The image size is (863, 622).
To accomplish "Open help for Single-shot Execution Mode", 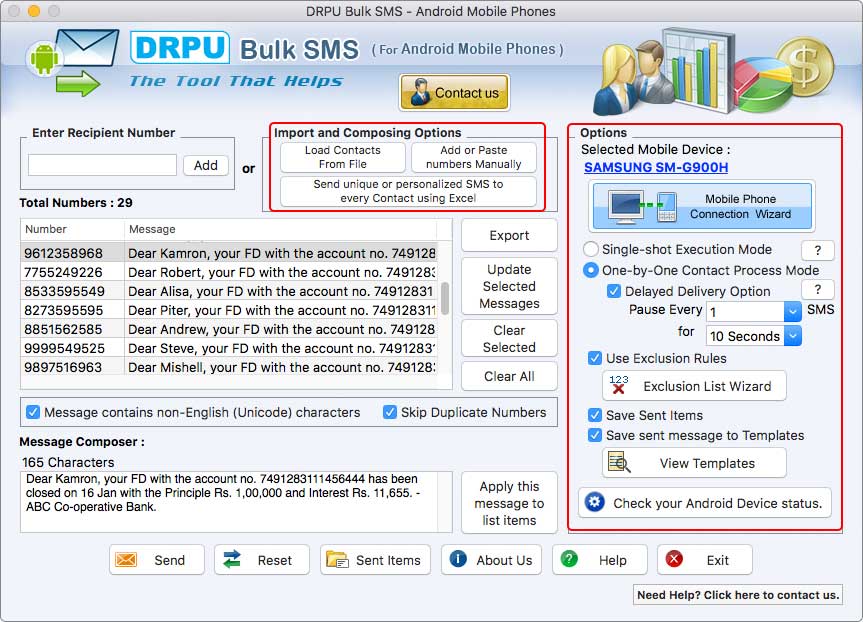I will click(817, 250).
